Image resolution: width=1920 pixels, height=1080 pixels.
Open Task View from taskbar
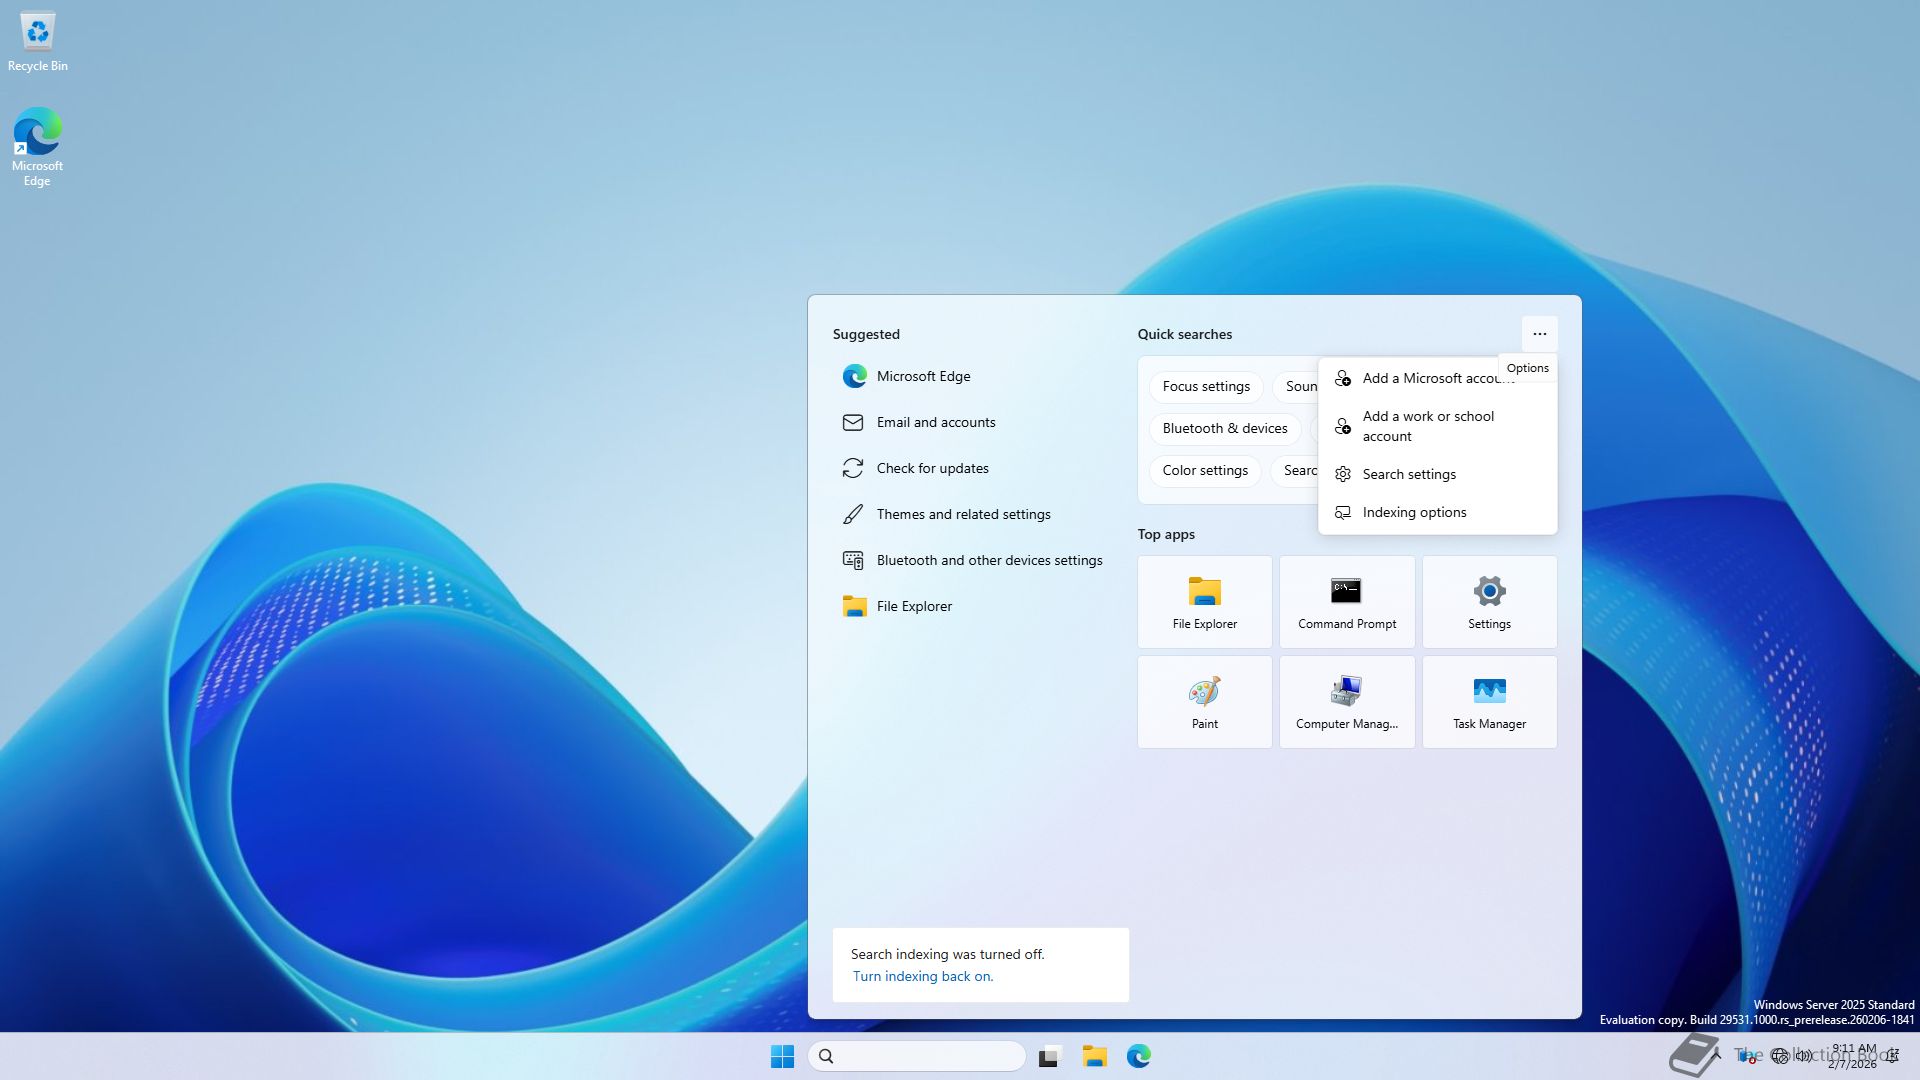point(1049,1056)
